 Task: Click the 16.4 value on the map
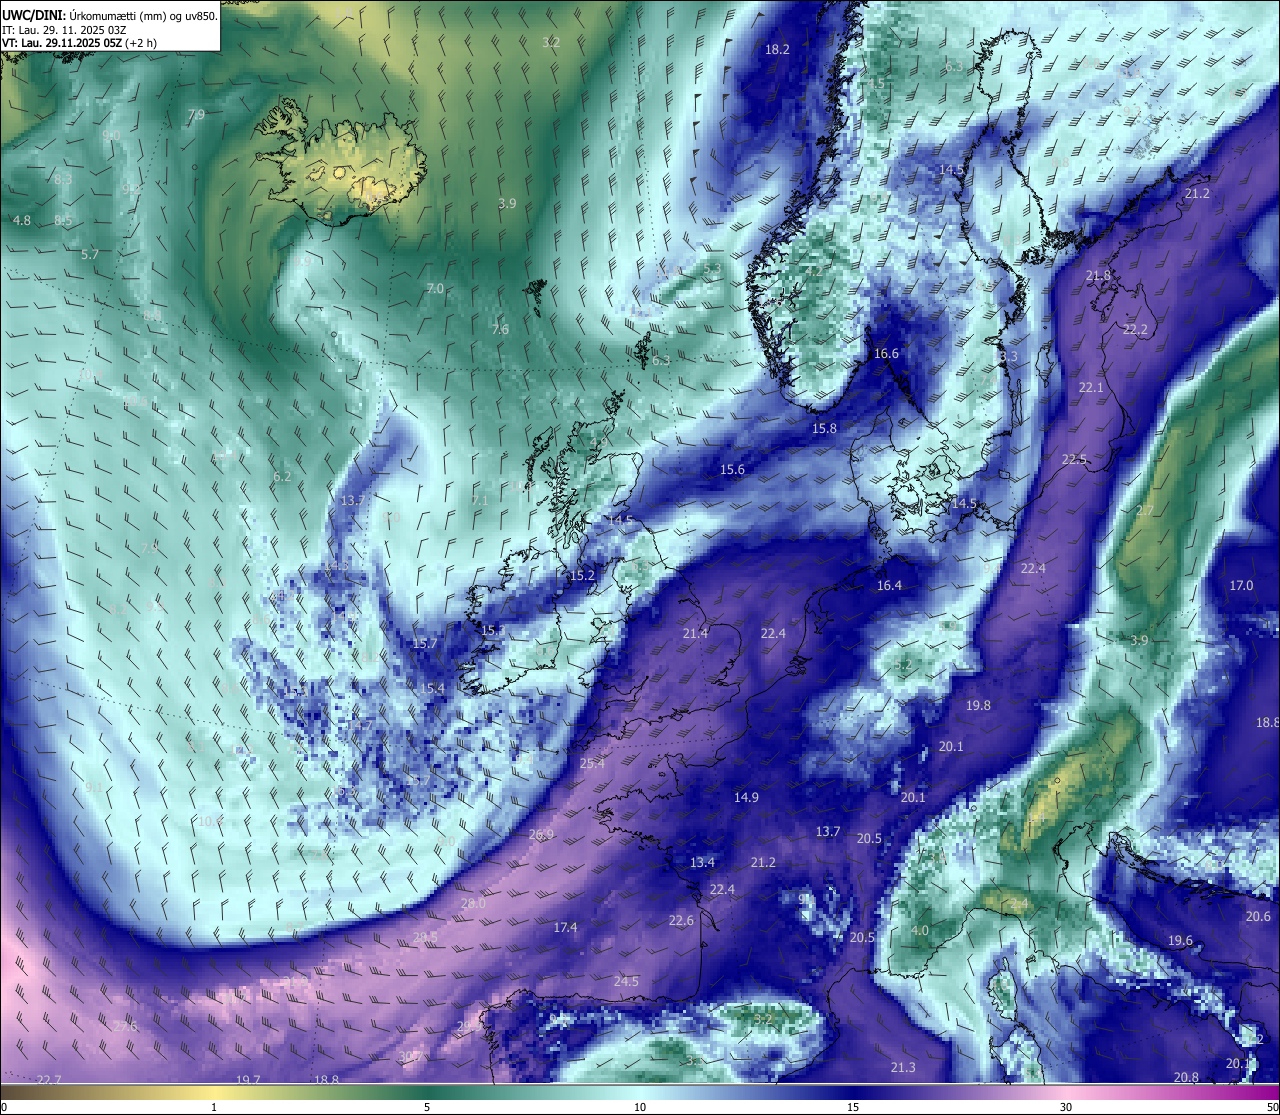tap(889, 585)
